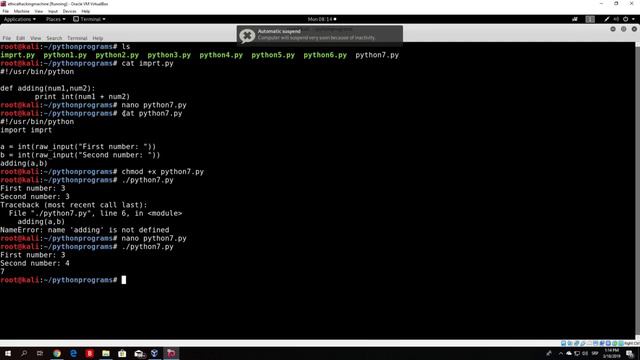Click python4.py in the ls output
This screenshot has height=360, width=640.
coord(221,55)
